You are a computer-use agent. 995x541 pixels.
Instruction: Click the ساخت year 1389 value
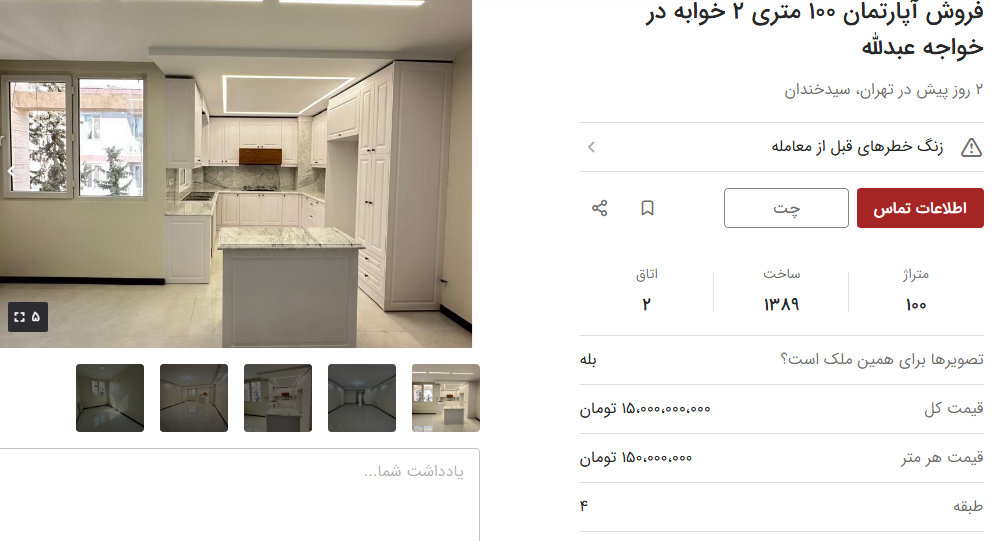coord(781,305)
